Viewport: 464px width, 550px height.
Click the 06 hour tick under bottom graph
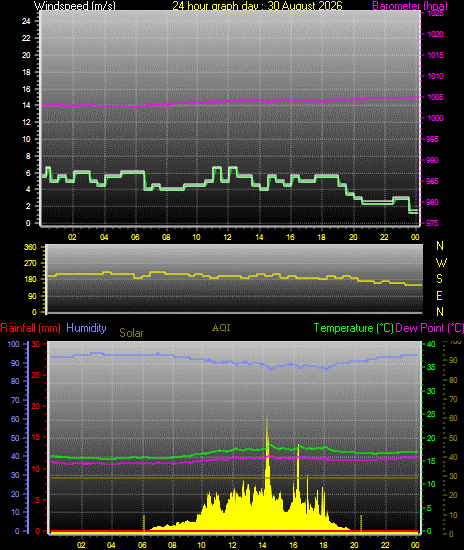142,545
